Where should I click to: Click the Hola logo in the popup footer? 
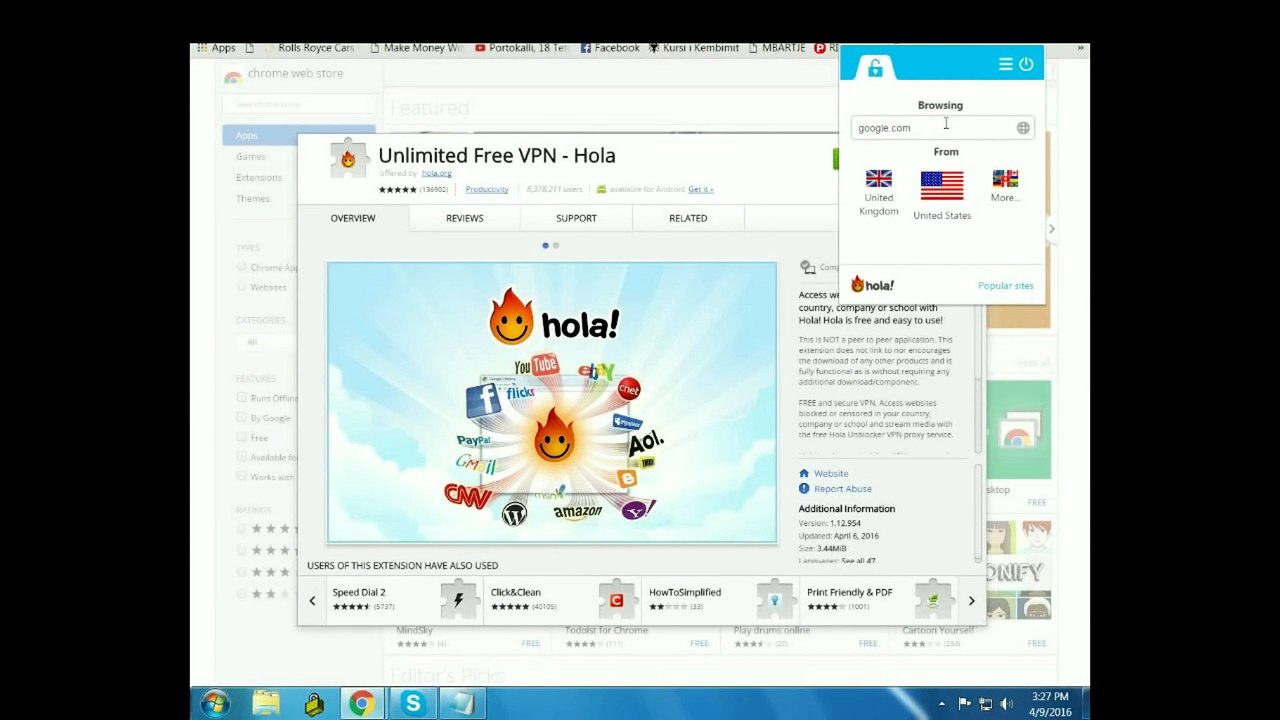click(x=872, y=285)
